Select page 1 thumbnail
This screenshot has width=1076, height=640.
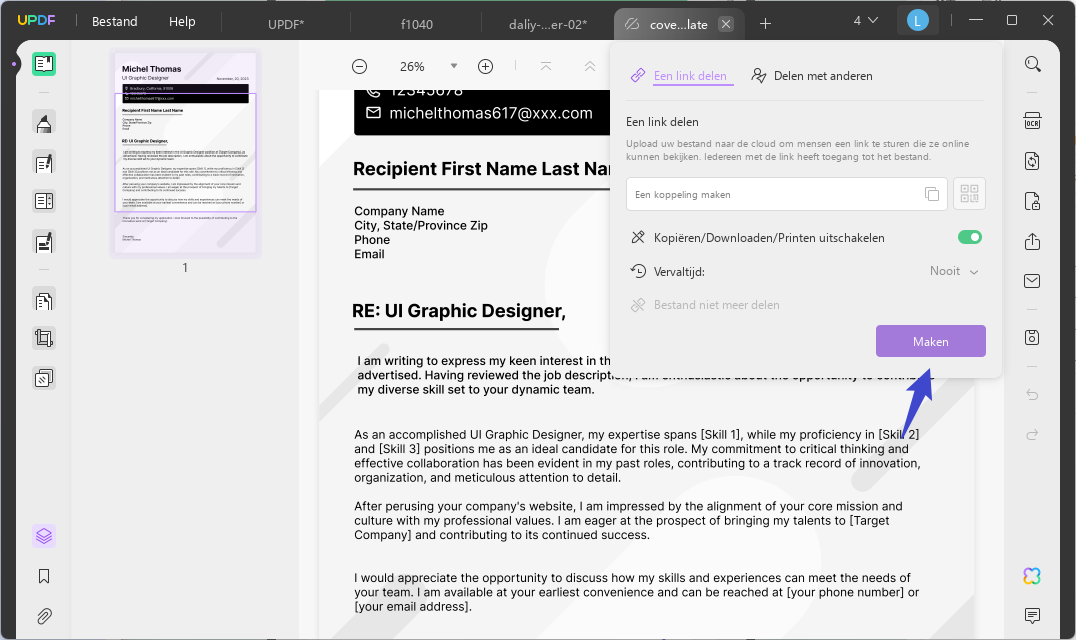click(x=185, y=153)
